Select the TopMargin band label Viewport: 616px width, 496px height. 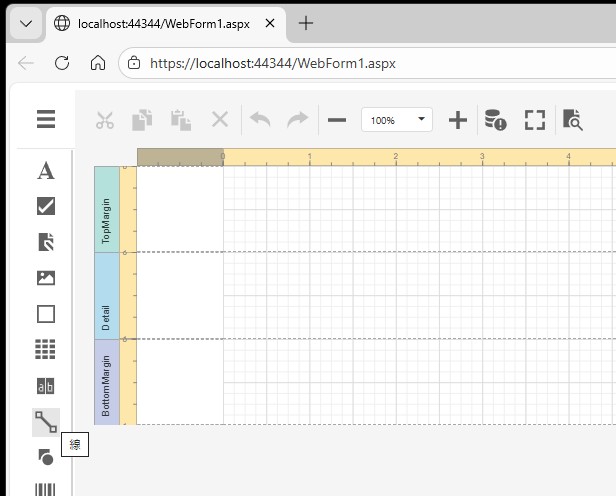(x=106, y=209)
